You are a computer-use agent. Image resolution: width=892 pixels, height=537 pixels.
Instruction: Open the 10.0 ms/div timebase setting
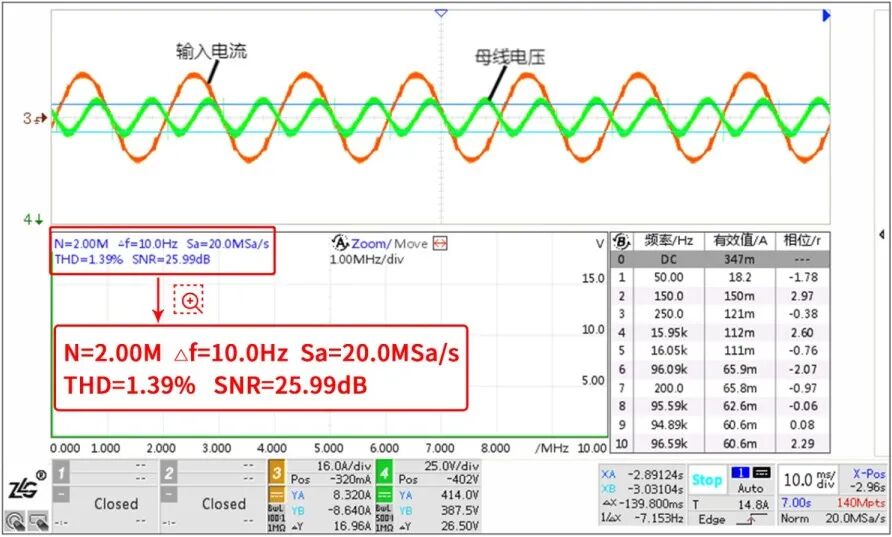click(x=810, y=480)
